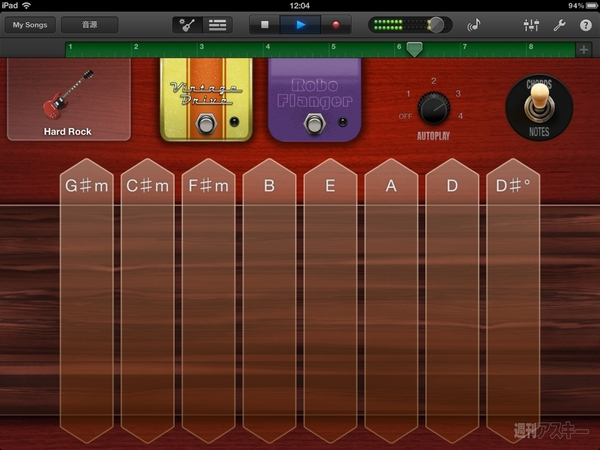
Task: Toggle the Robo Flanger pedal footswitch
Action: pos(315,124)
